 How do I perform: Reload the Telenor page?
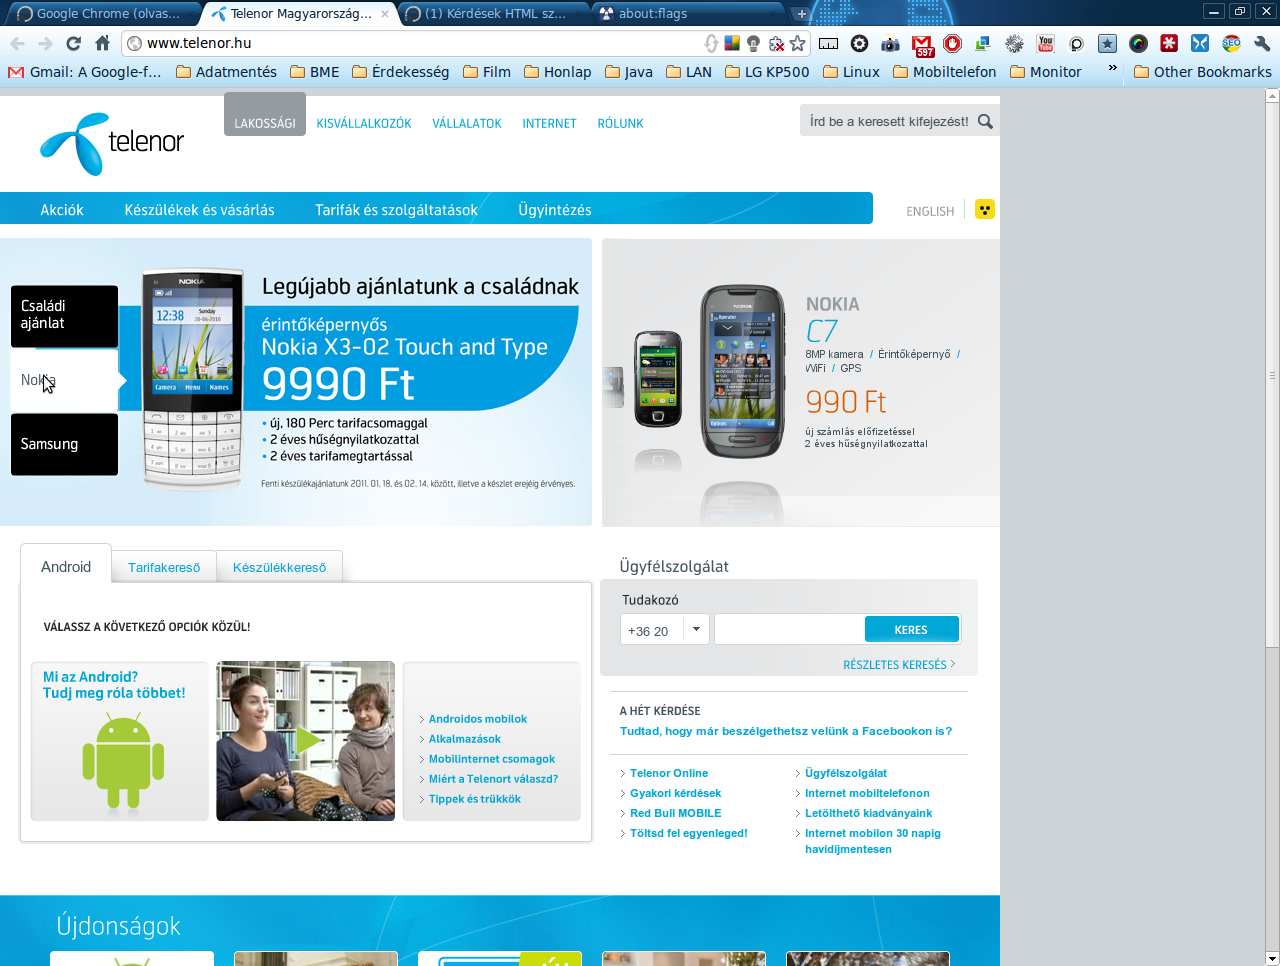[x=73, y=43]
